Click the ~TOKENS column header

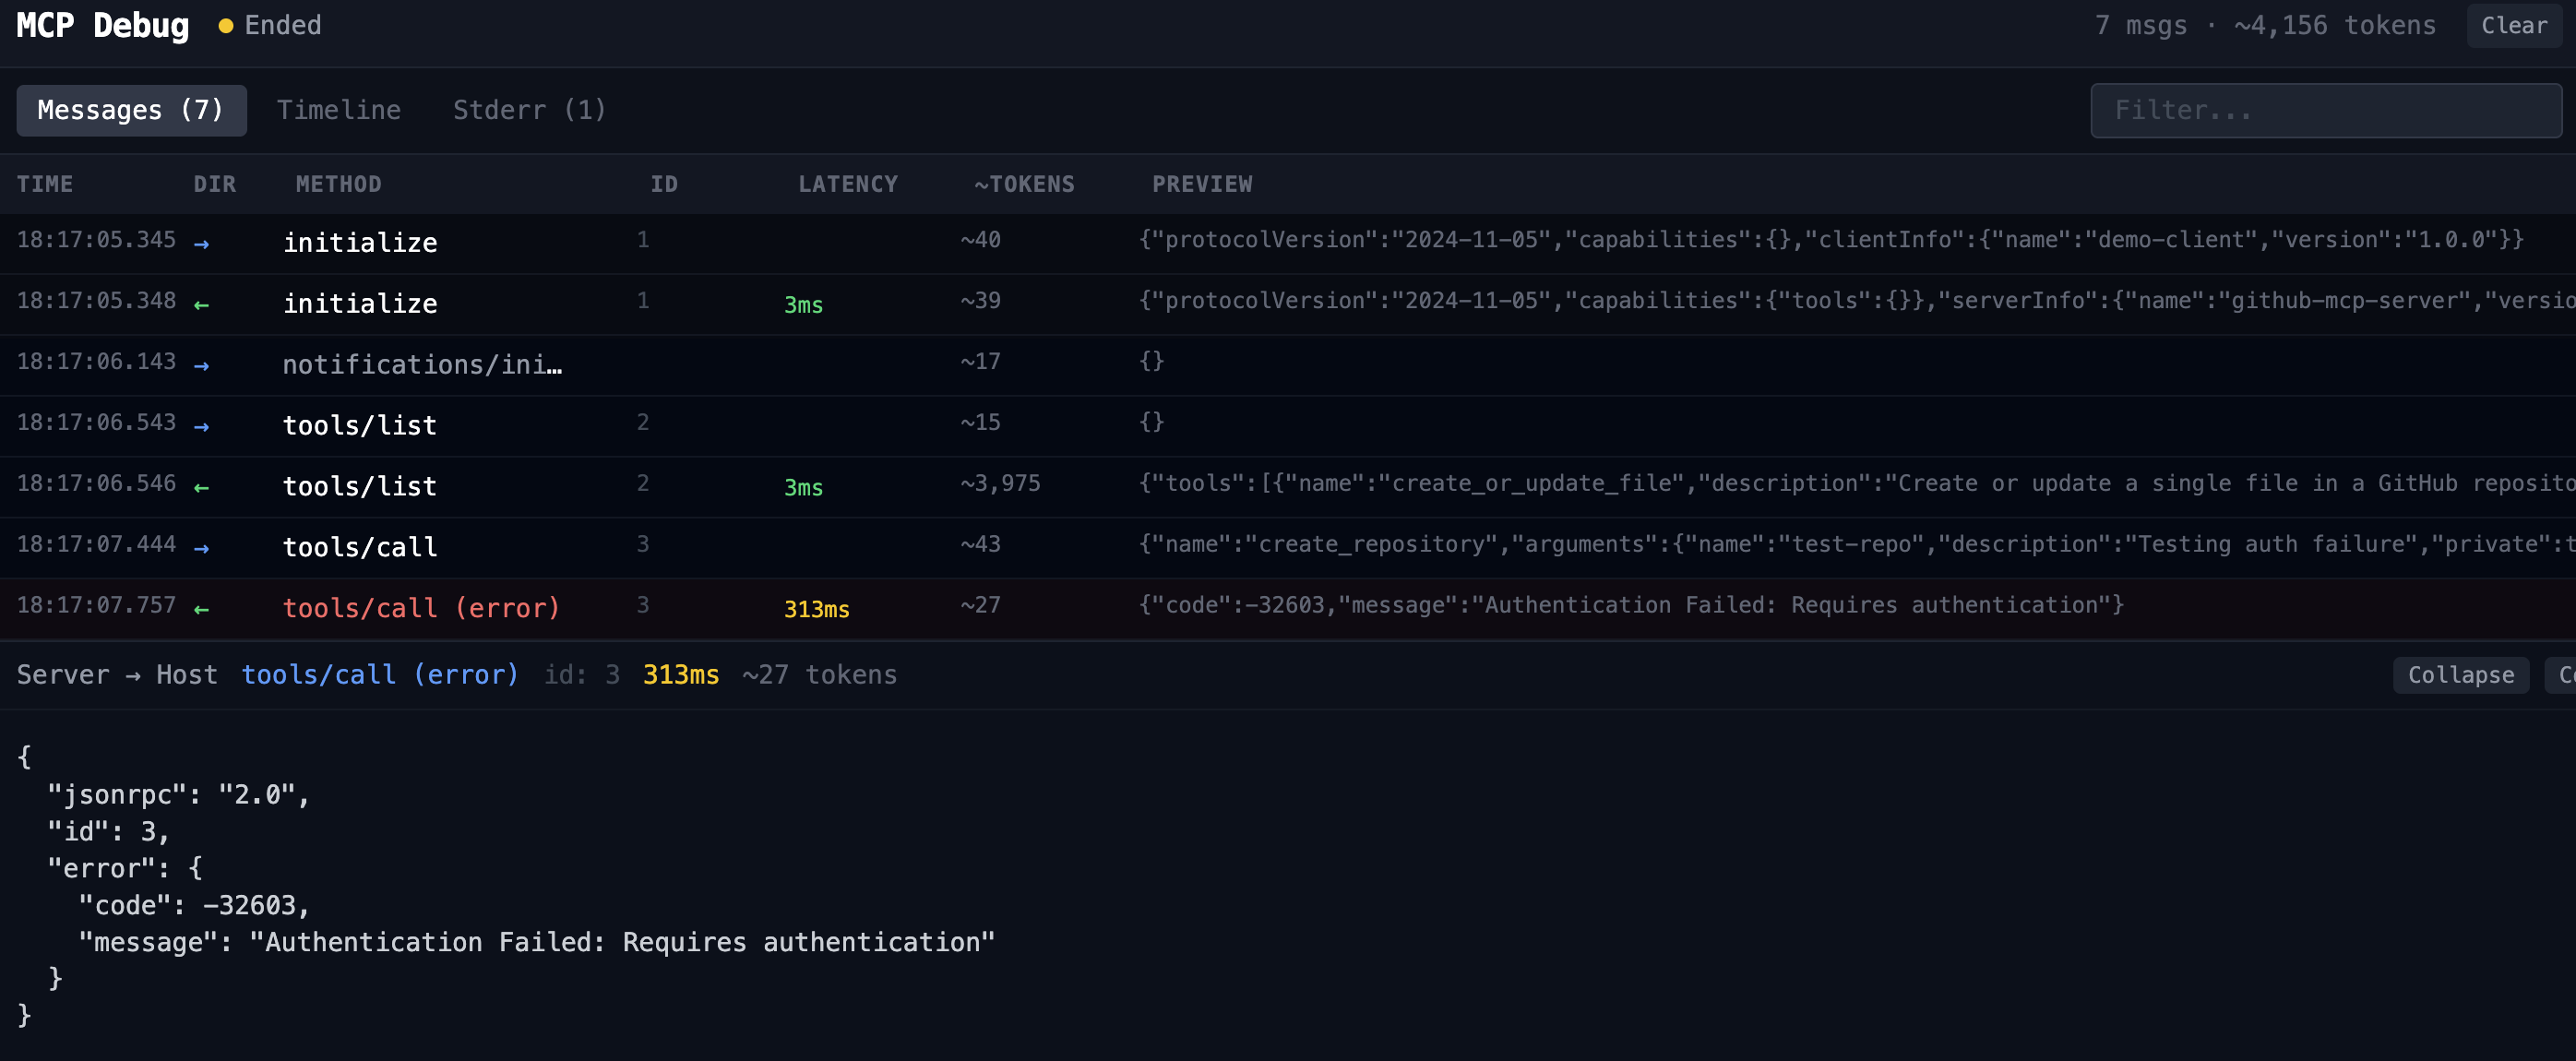click(1023, 184)
